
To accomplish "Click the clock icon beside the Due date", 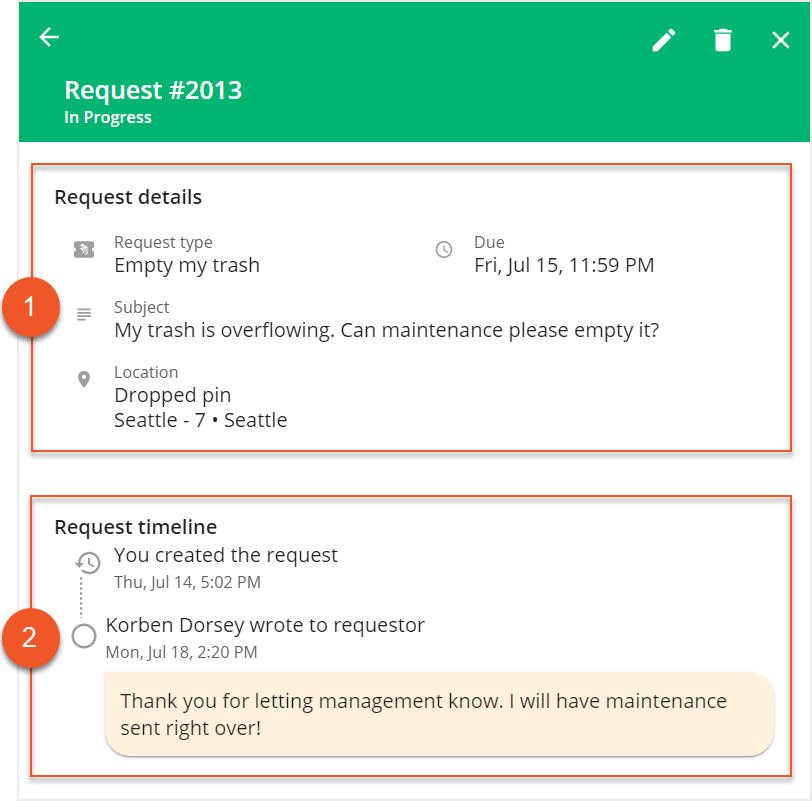I will [444, 249].
